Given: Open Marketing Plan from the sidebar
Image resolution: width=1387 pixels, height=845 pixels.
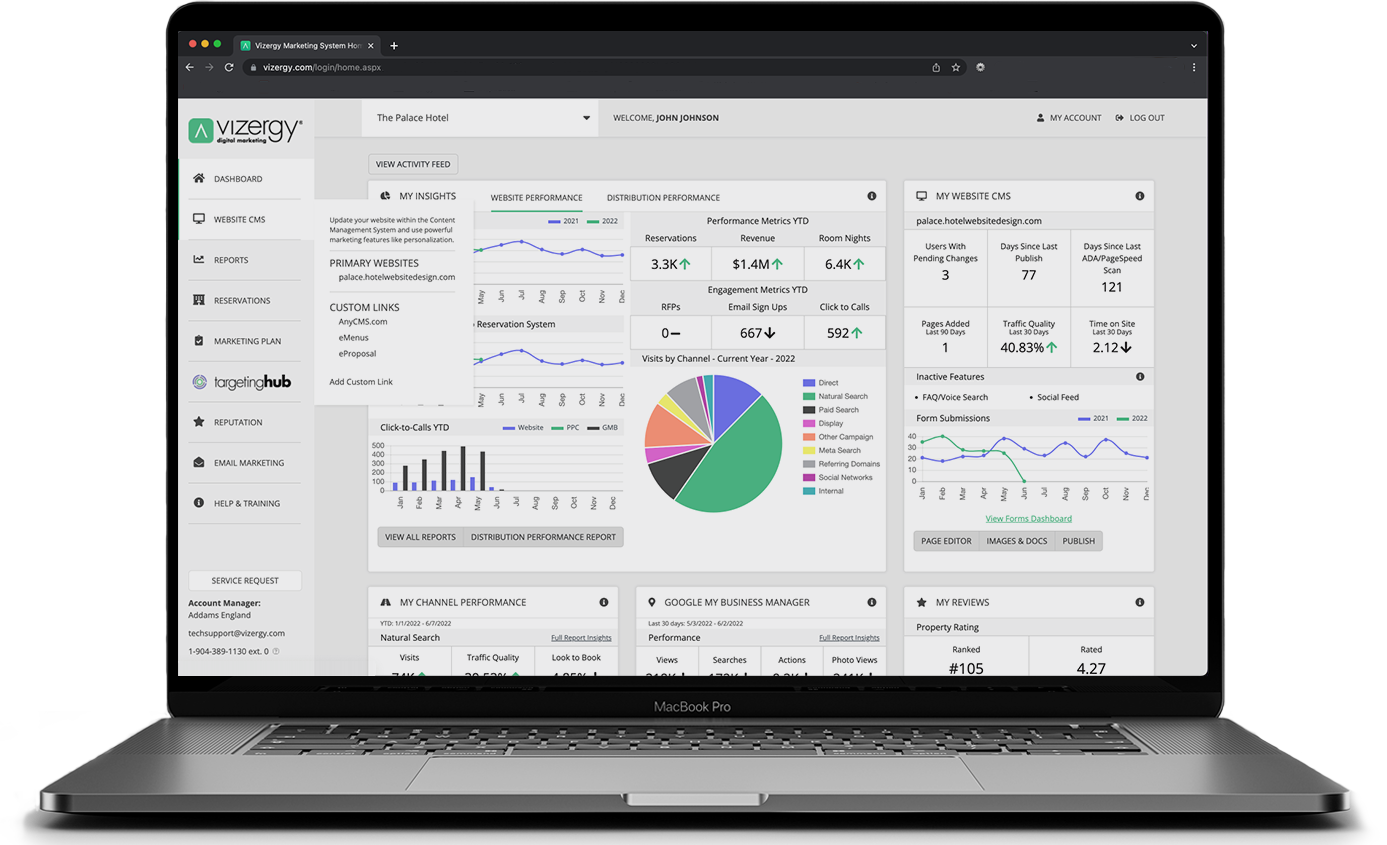Looking at the screenshot, I should tap(246, 341).
